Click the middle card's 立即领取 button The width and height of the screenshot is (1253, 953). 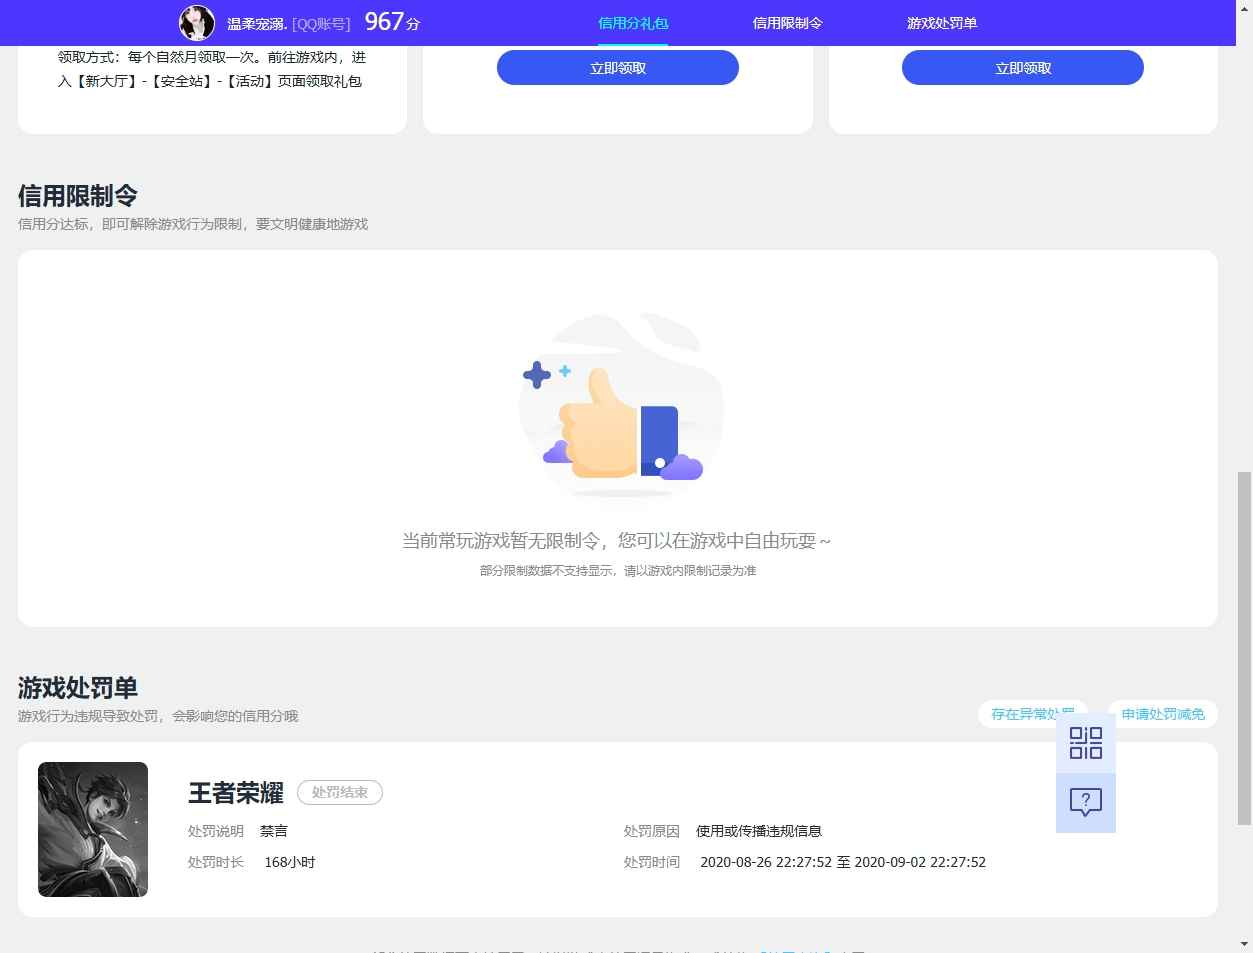click(618, 68)
